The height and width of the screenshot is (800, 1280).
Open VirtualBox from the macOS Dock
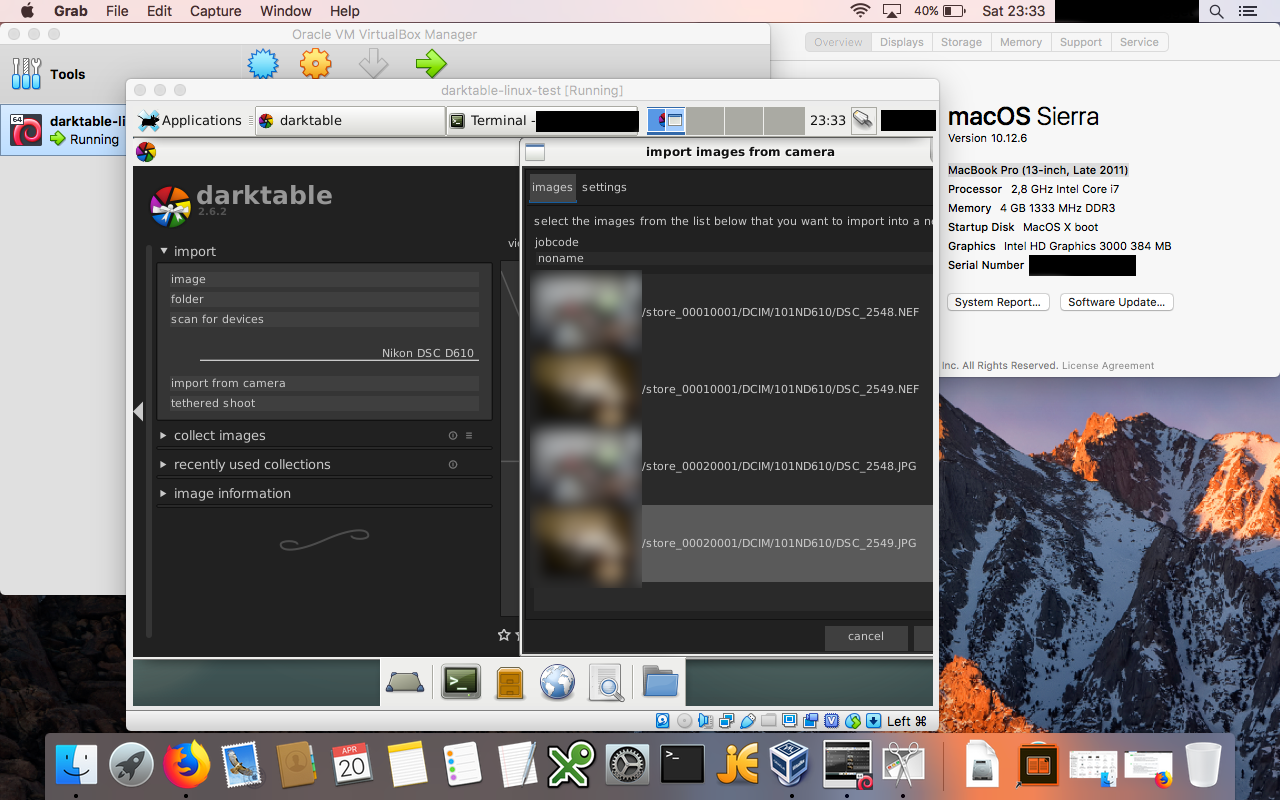(x=790, y=765)
